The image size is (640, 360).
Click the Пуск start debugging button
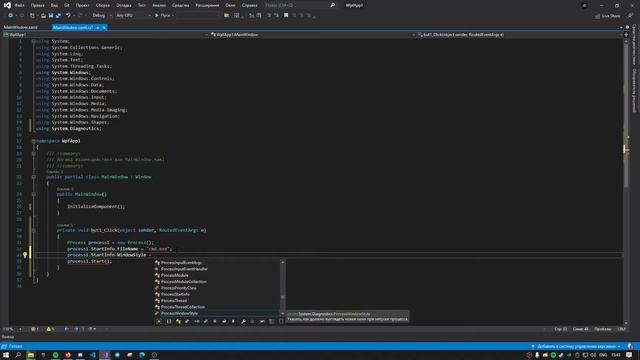pos(163,15)
